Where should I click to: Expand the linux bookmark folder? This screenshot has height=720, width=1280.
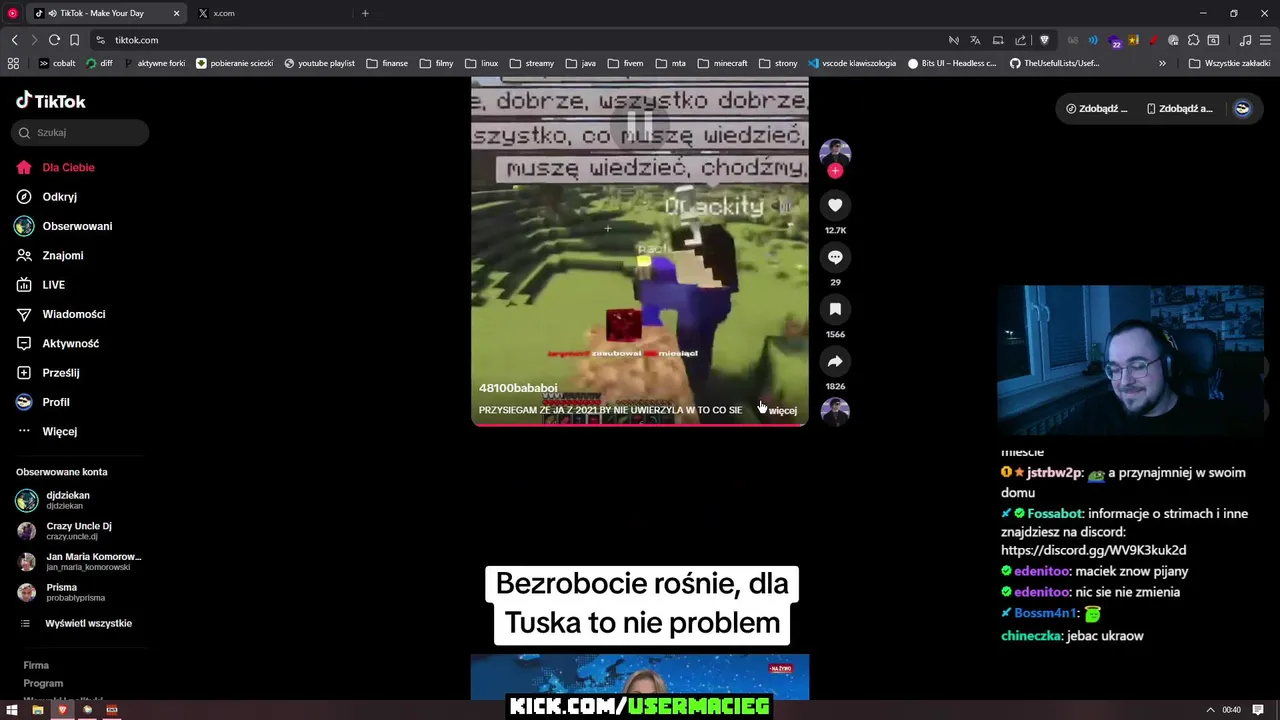tap(481, 63)
